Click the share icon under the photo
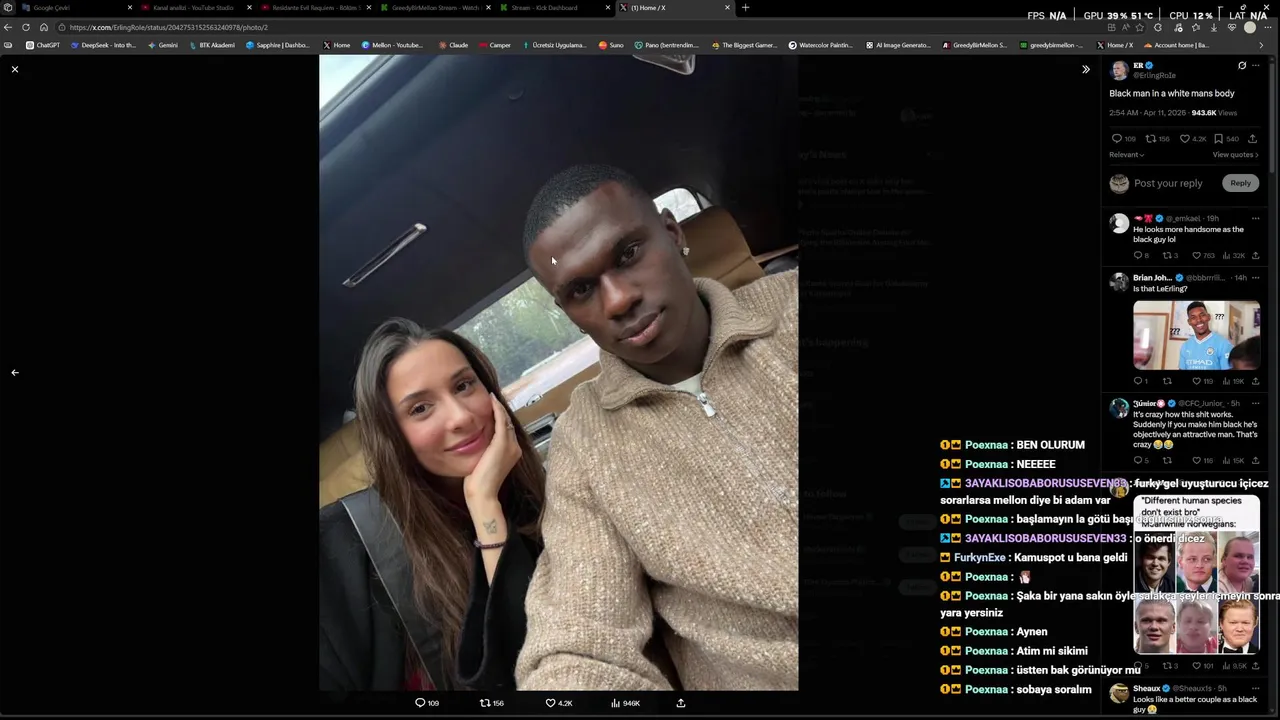 point(681,703)
